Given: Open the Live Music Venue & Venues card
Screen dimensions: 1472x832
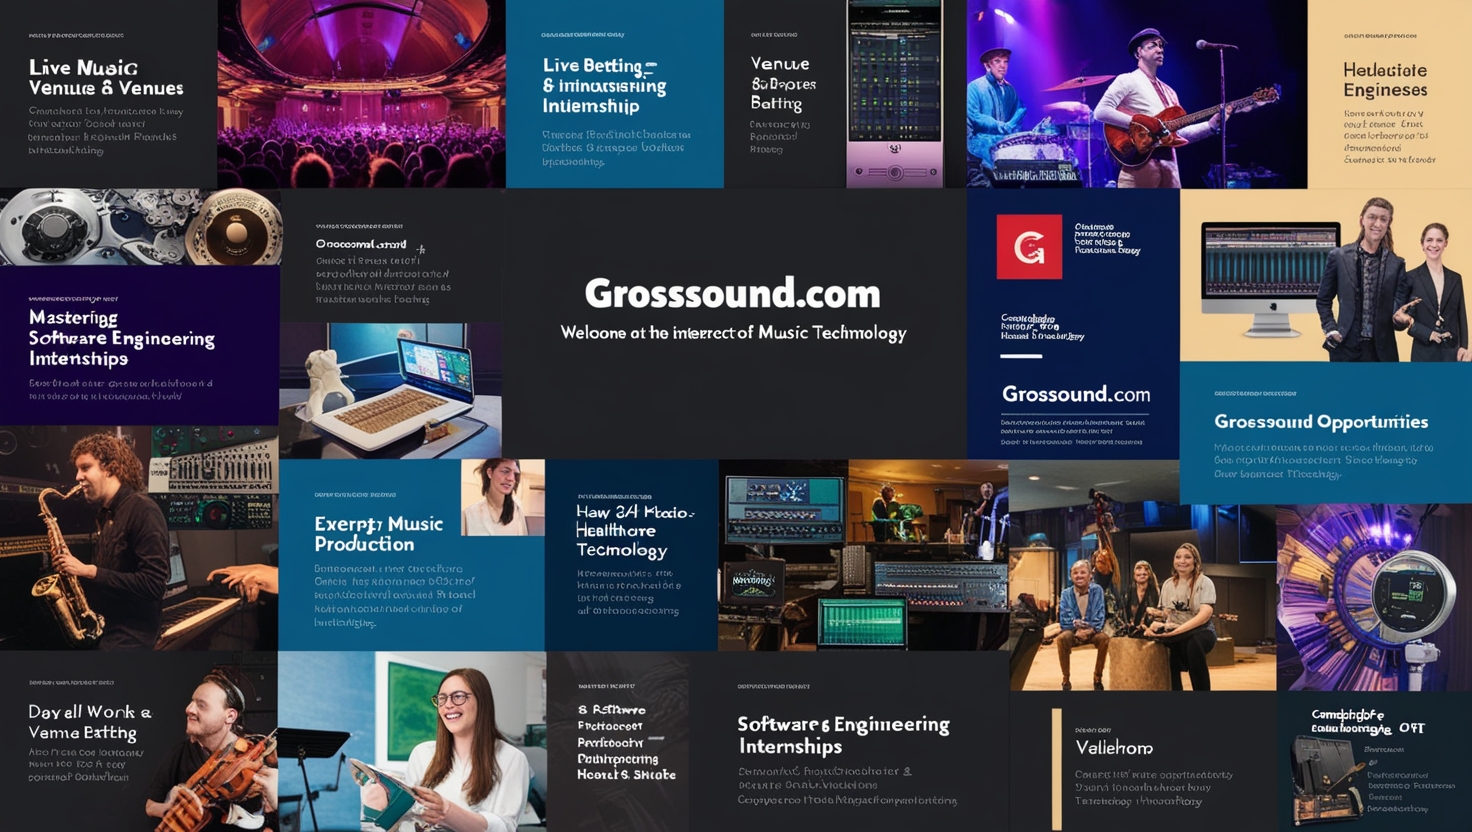Looking at the screenshot, I should pos(108,94).
